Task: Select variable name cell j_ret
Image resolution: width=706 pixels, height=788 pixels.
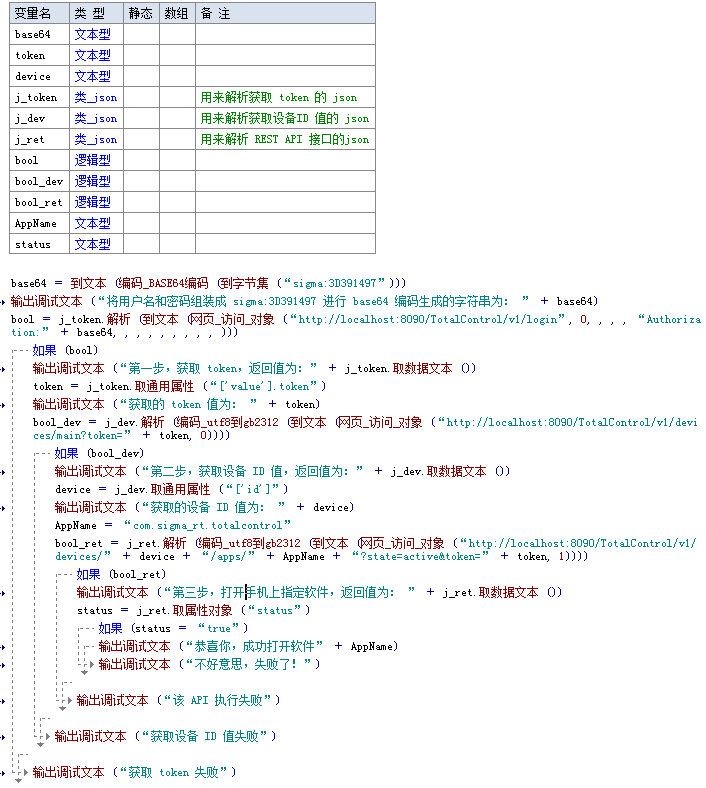Action: 39,140
